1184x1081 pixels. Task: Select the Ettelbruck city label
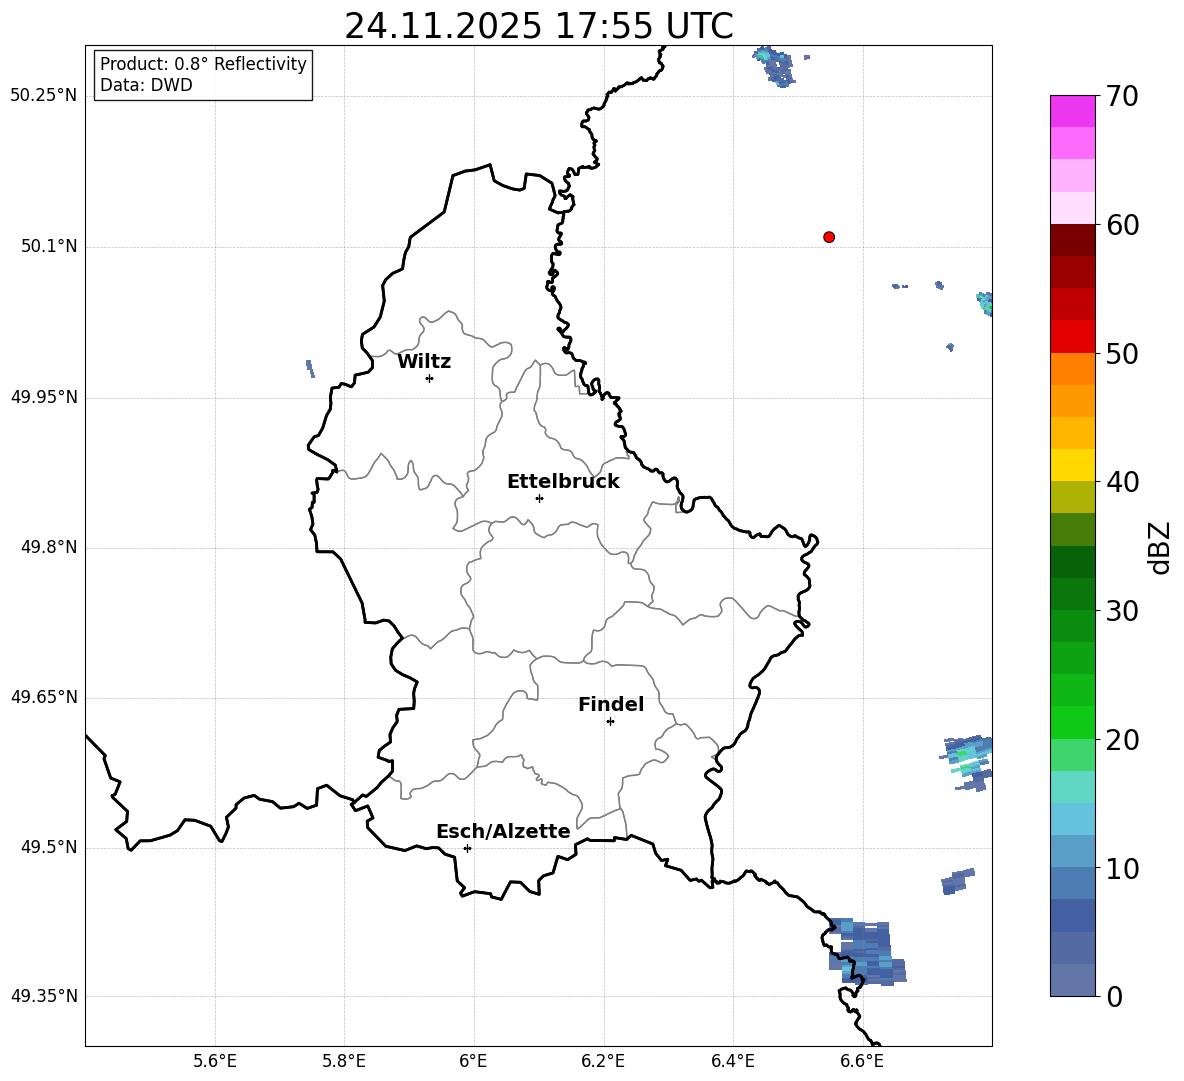(x=563, y=482)
